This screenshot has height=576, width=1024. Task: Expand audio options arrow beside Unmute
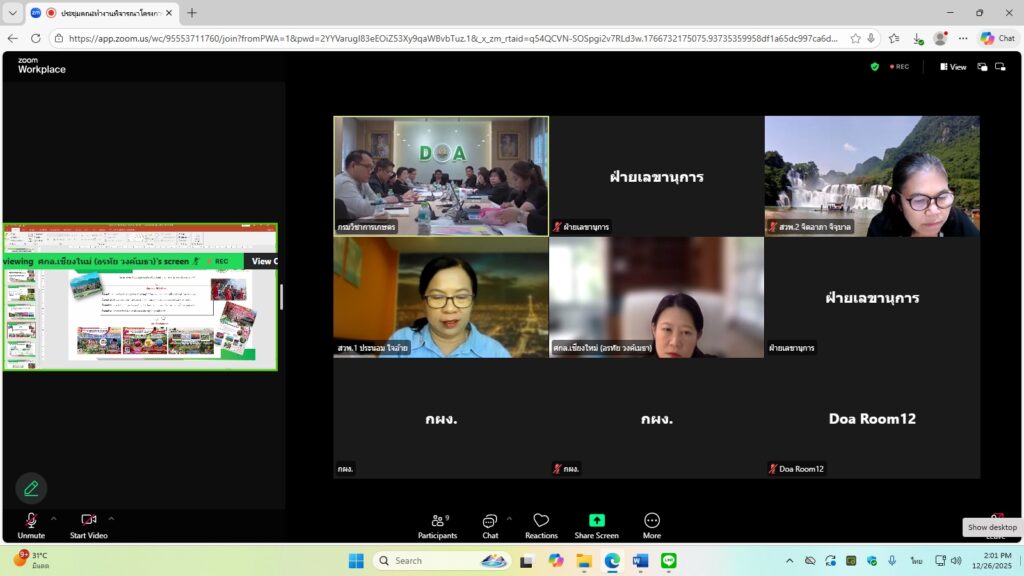click(54, 518)
